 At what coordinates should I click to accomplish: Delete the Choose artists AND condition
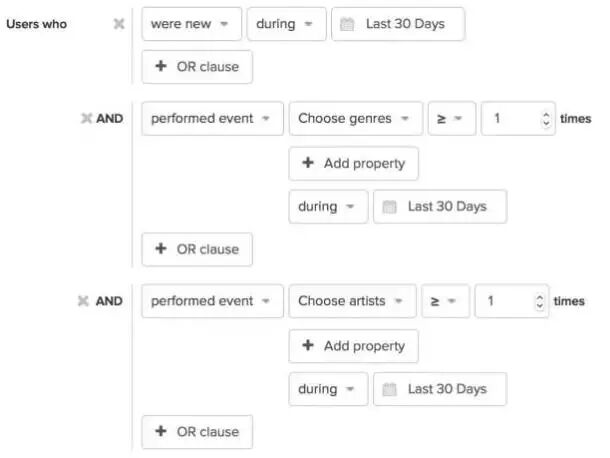point(83,301)
